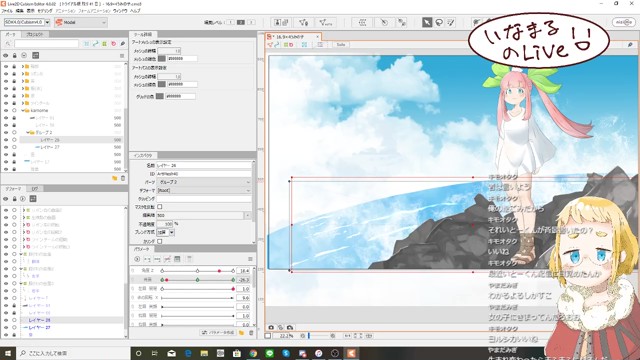Click the camera snapshot icon below canvas
Image resolution: width=640 pixels, height=360 pixels.
[x=271, y=327]
